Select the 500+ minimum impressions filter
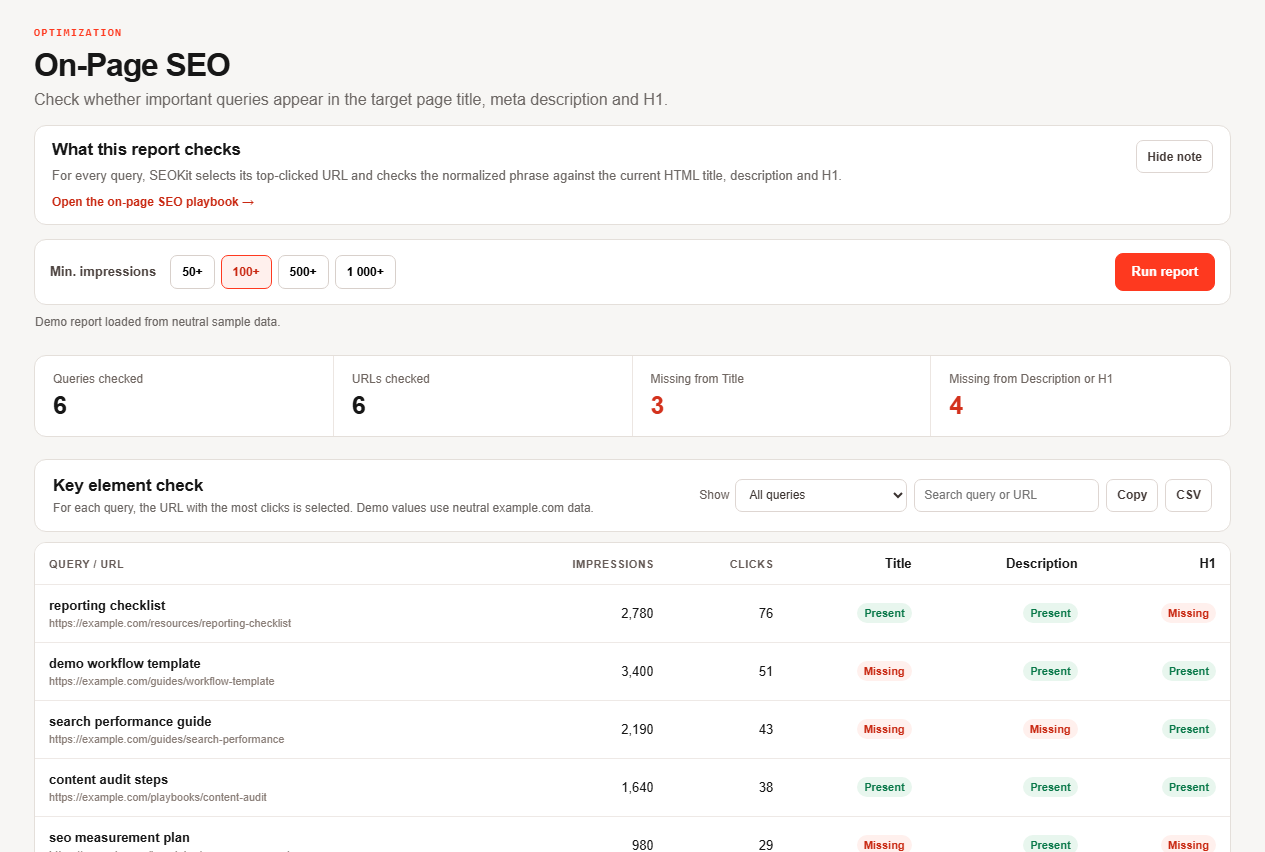1265x852 pixels. pyautogui.click(x=303, y=272)
